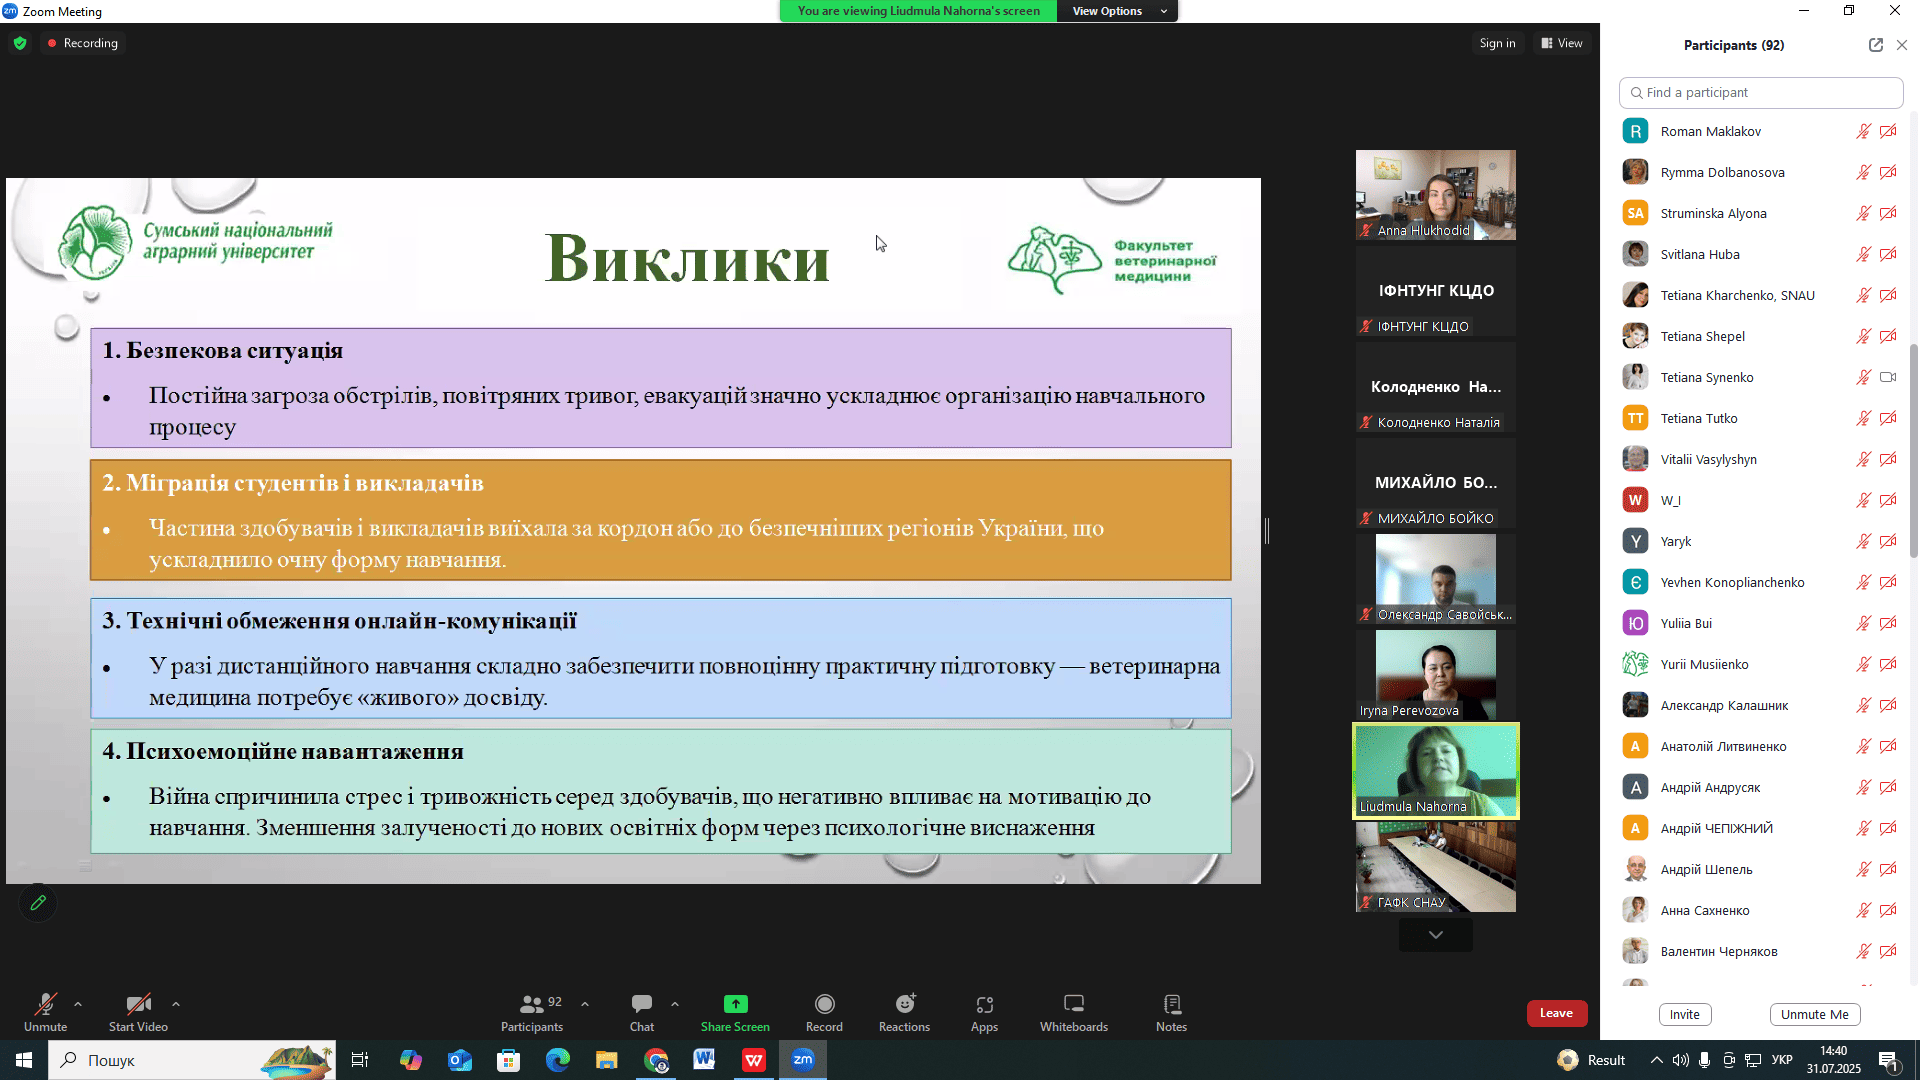Select ГАФК СНАУ video thumbnail
Viewport: 1920px width, 1080px height.
click(x=1436, y=867)
